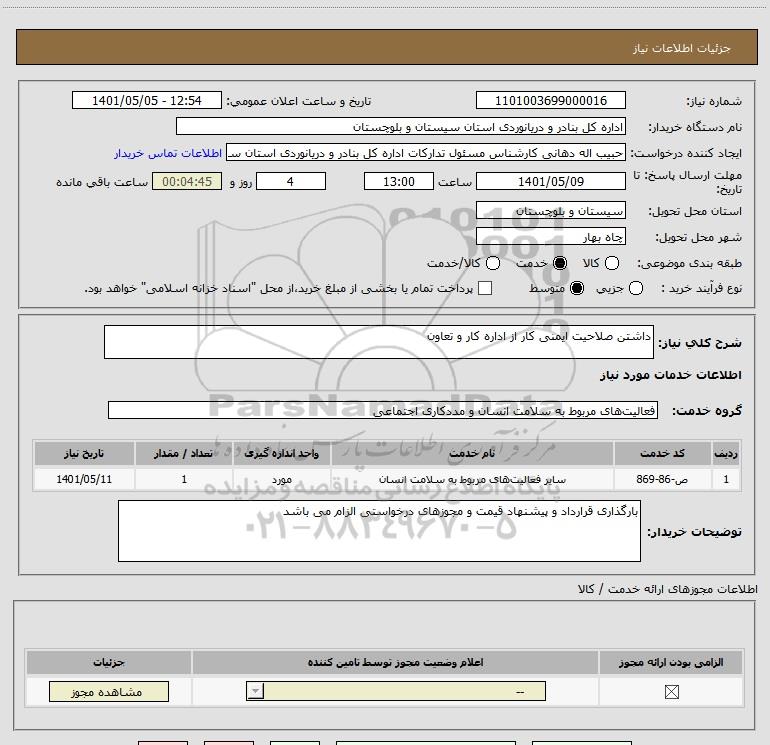Click the تعداد / مقدار column header

tap(184, 453)
